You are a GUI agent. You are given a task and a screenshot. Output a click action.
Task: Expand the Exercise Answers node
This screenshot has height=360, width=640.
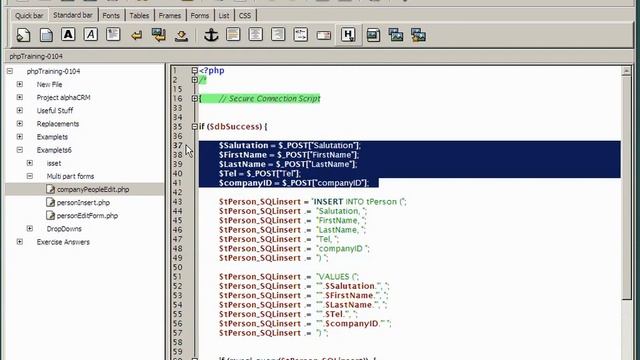(x=20, y=242)
